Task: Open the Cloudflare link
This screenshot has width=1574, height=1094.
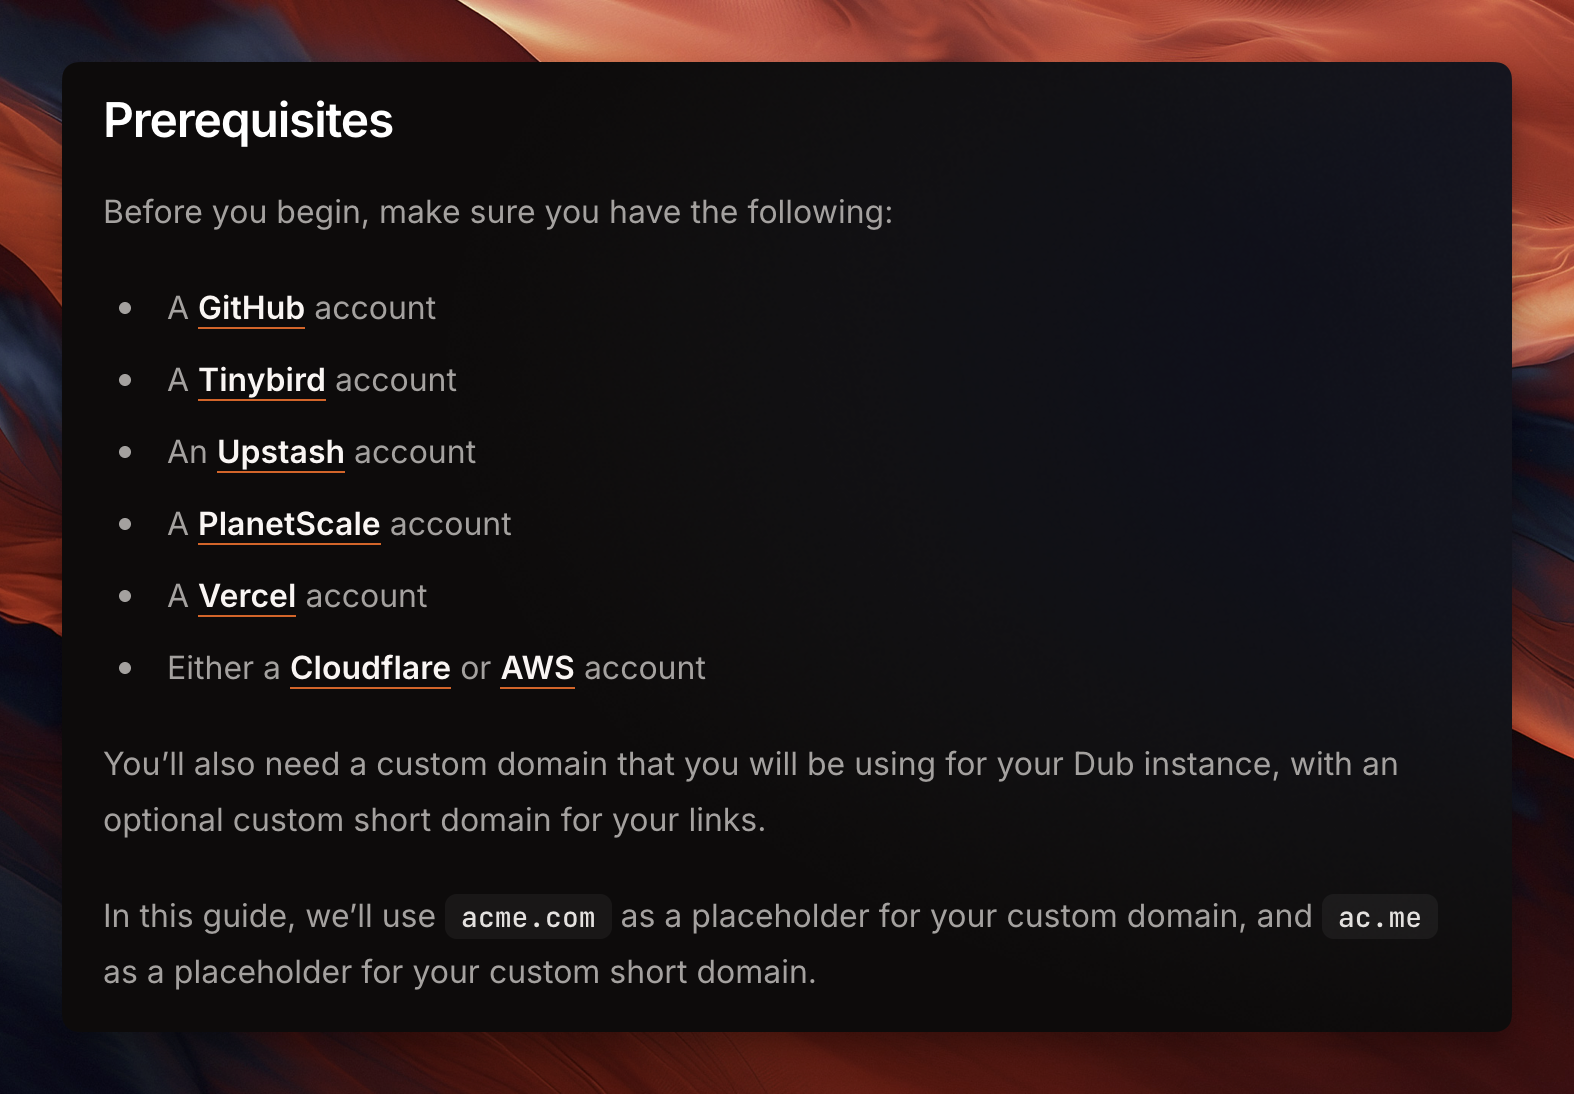Action: tap(370, 668)
